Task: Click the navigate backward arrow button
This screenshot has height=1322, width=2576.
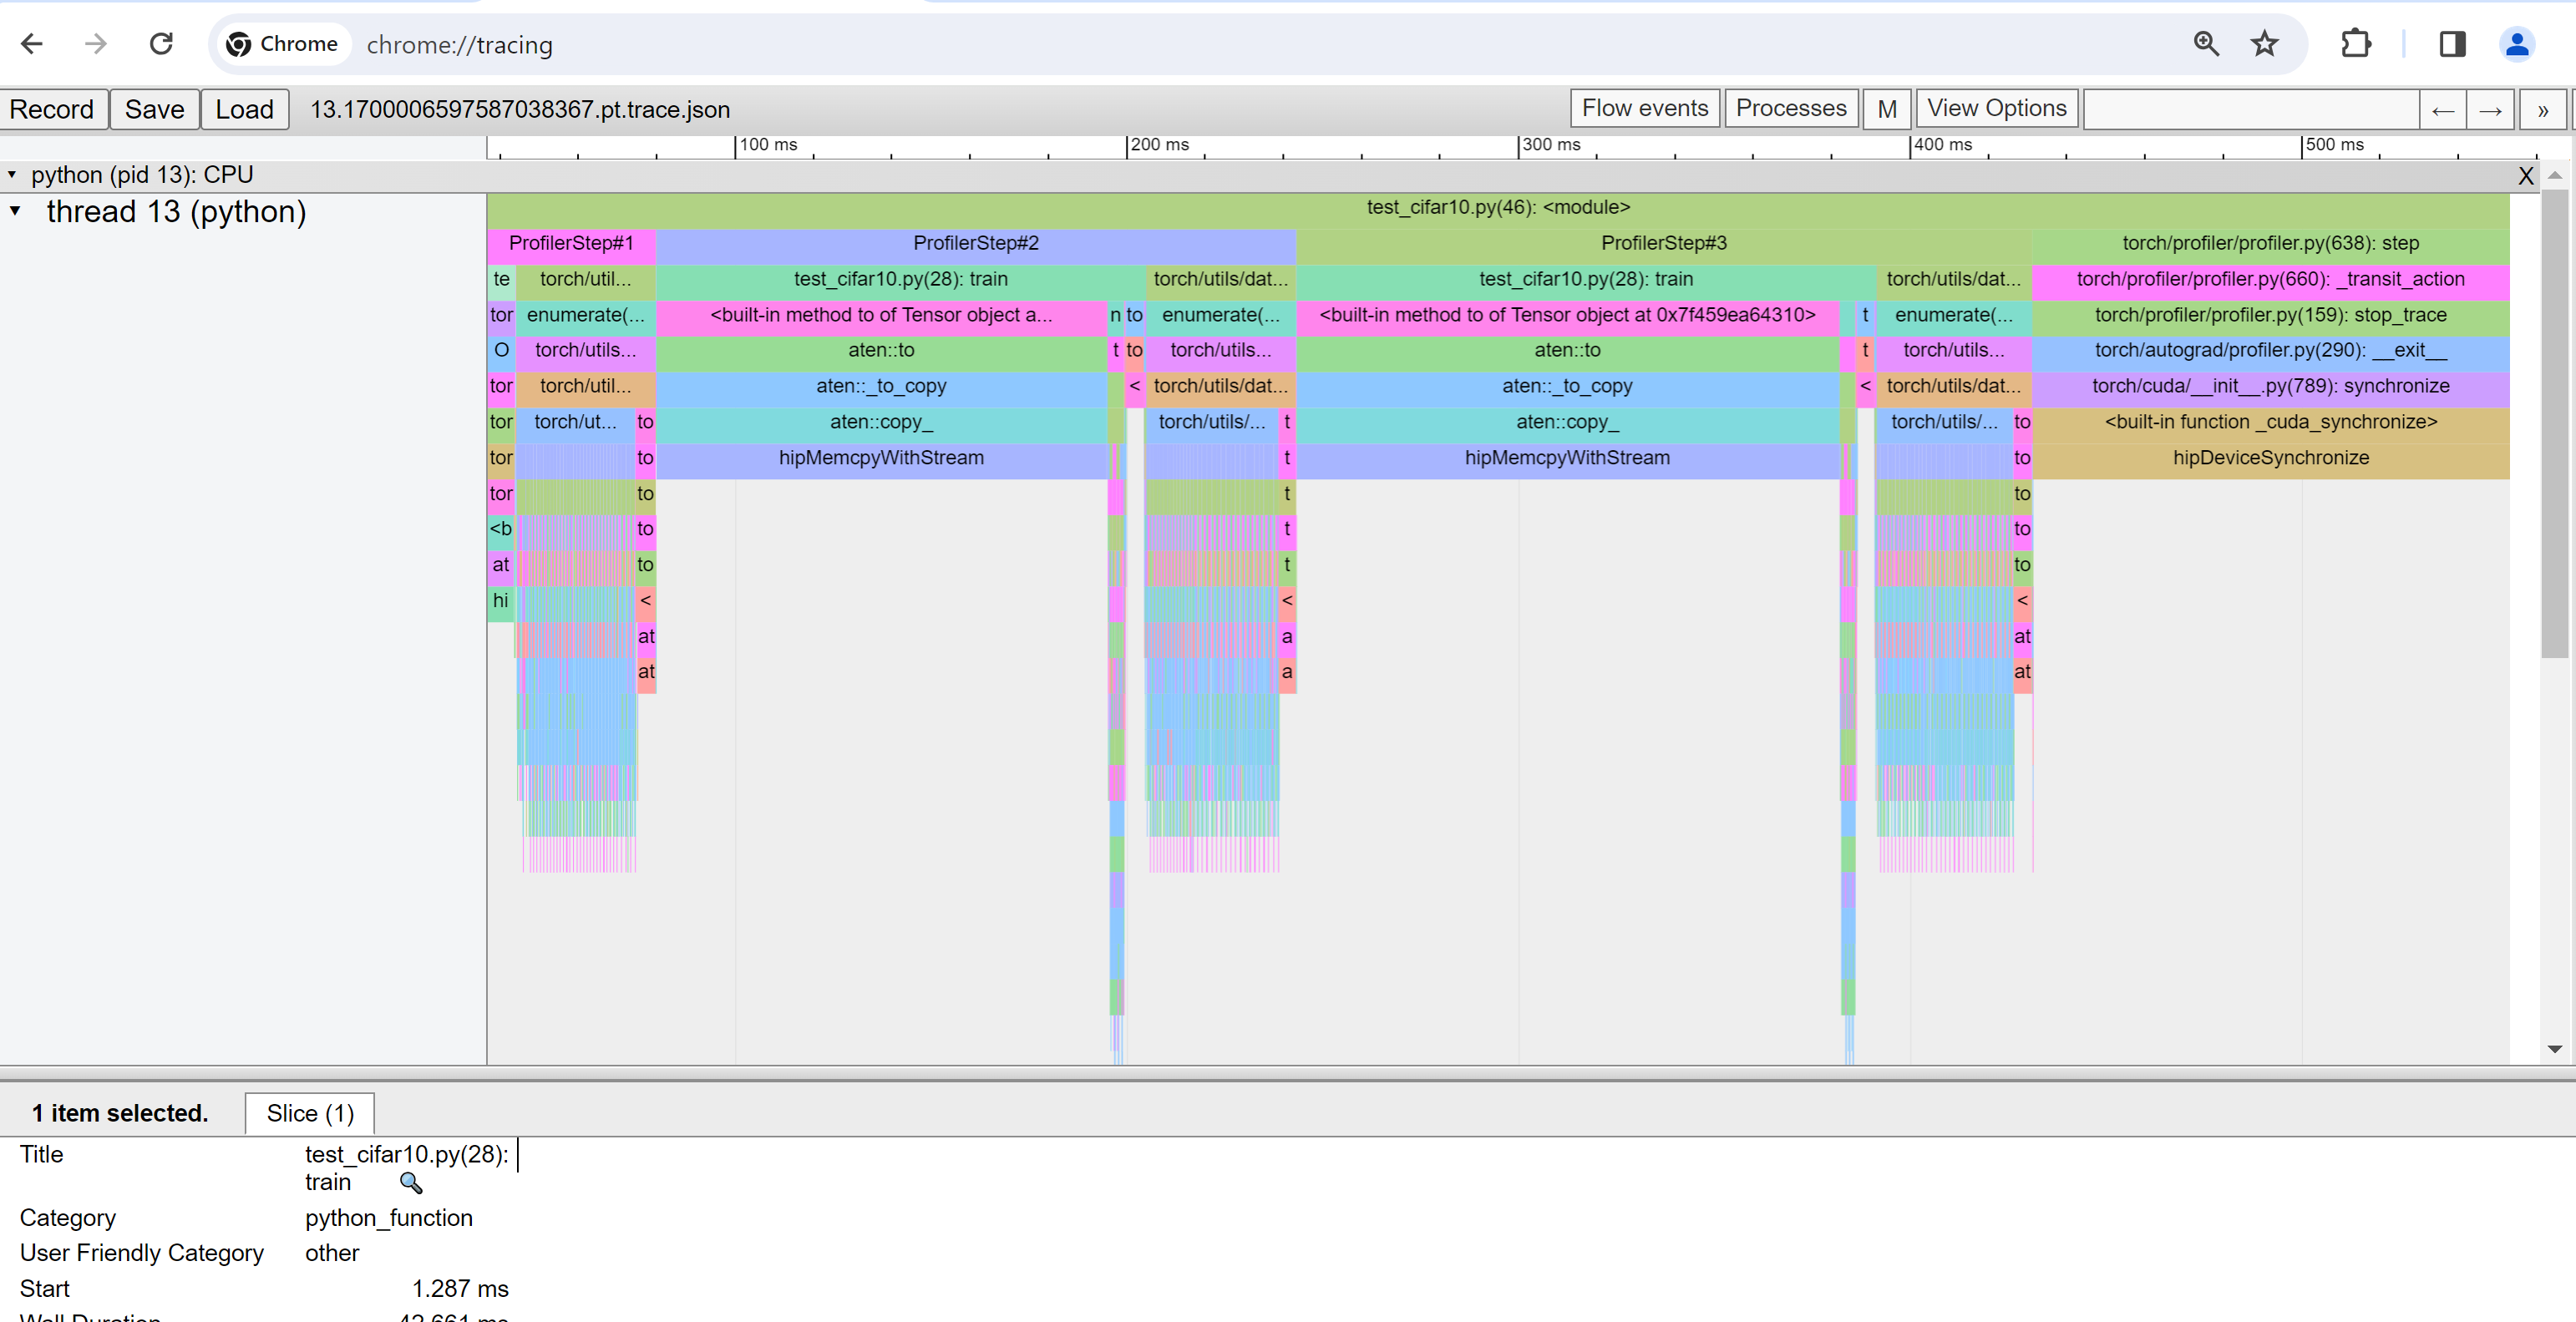Action: pos(2442,108)
